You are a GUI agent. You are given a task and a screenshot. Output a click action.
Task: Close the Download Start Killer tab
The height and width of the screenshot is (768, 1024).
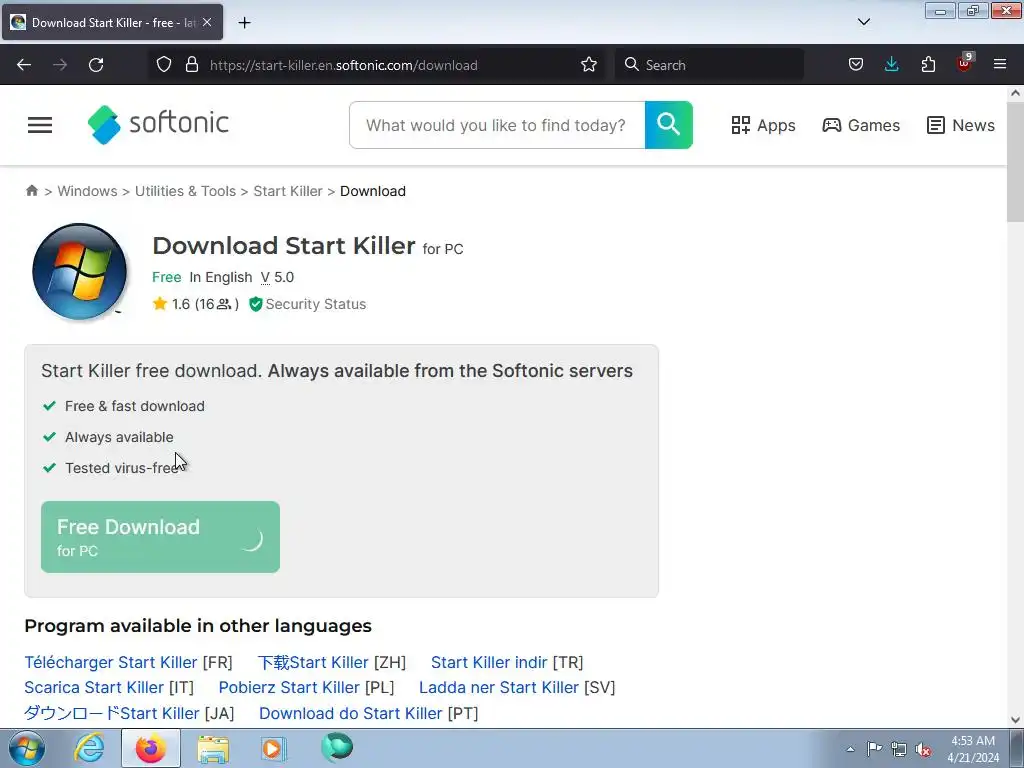[x=207, y=22]
